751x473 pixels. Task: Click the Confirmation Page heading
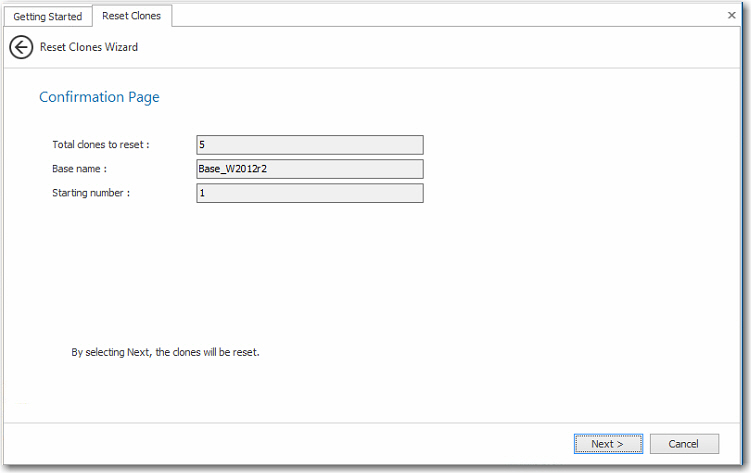click(99, 97)
